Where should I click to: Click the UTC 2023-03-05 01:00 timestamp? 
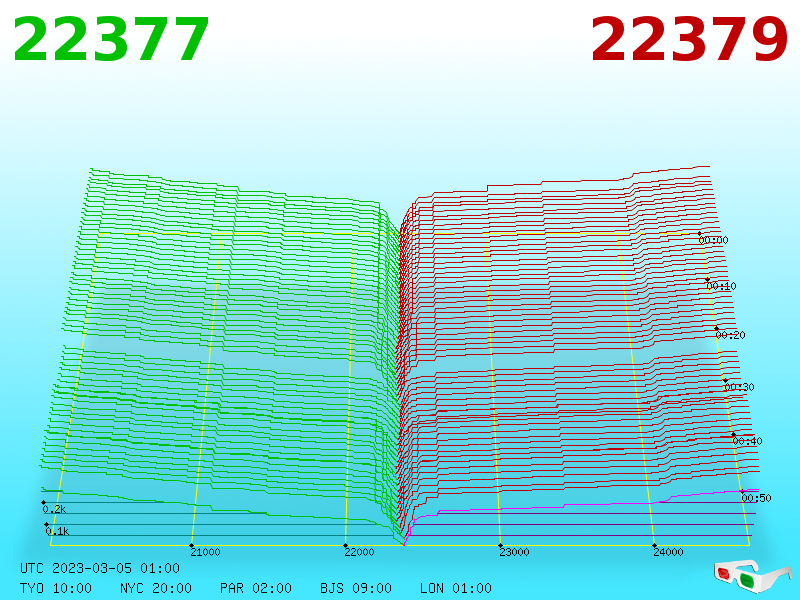pyautogui.click(x=100, y=568)
